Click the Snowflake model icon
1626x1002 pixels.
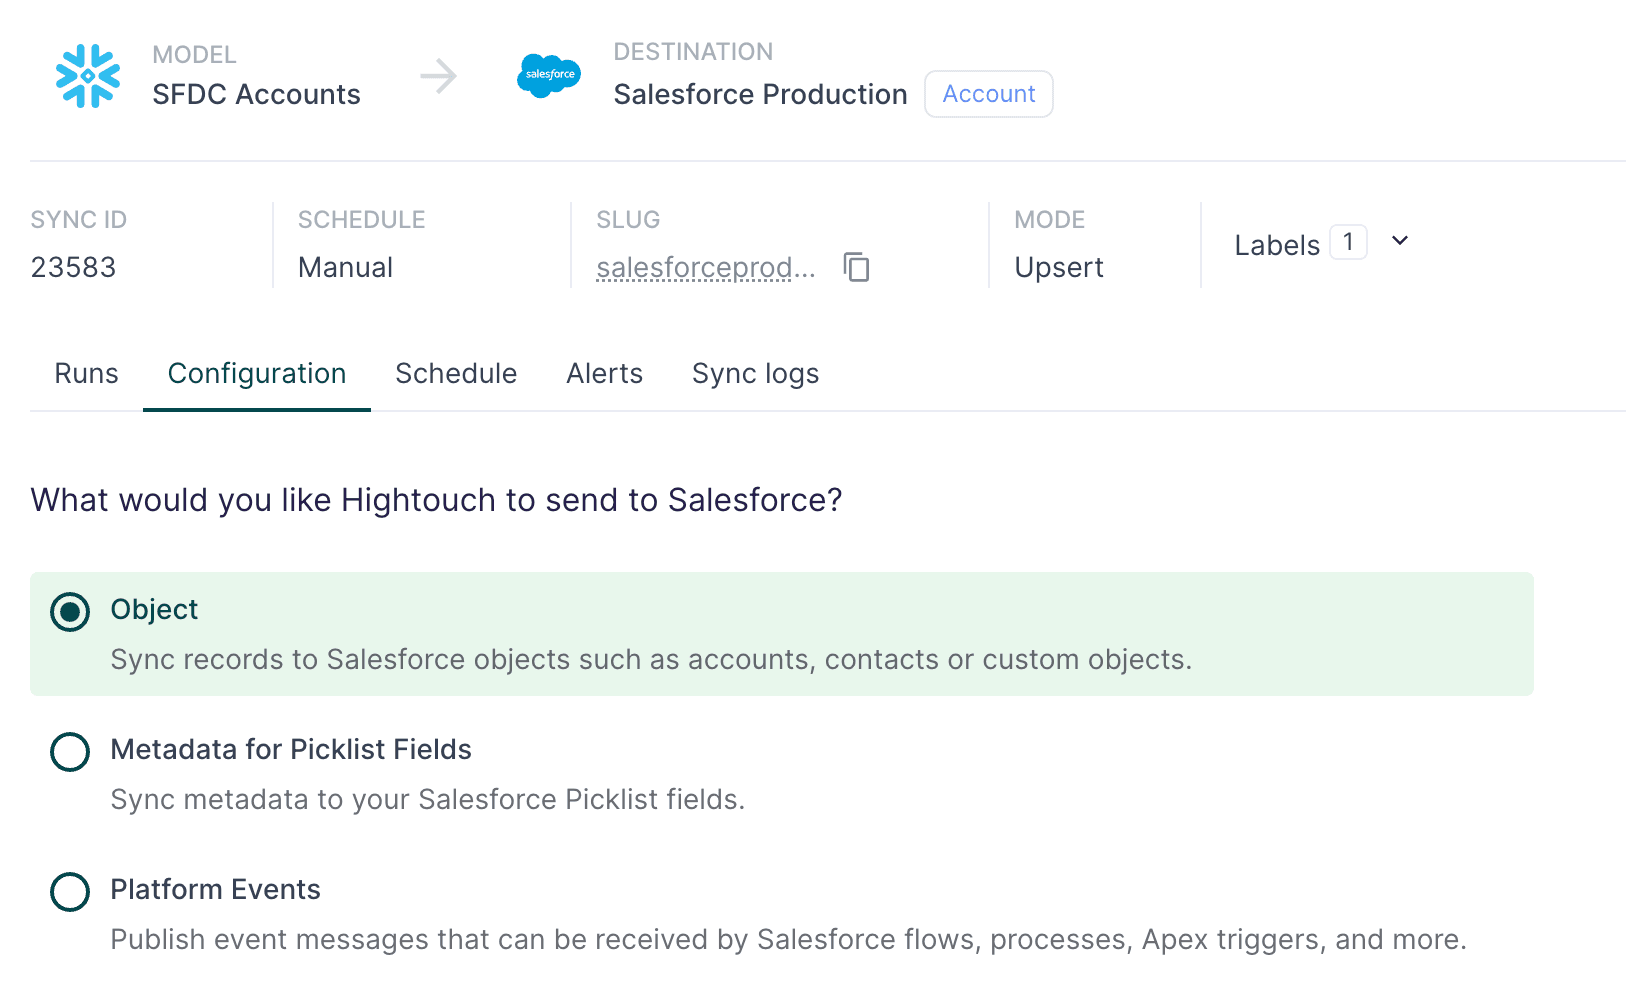click(x=88, y=76)
